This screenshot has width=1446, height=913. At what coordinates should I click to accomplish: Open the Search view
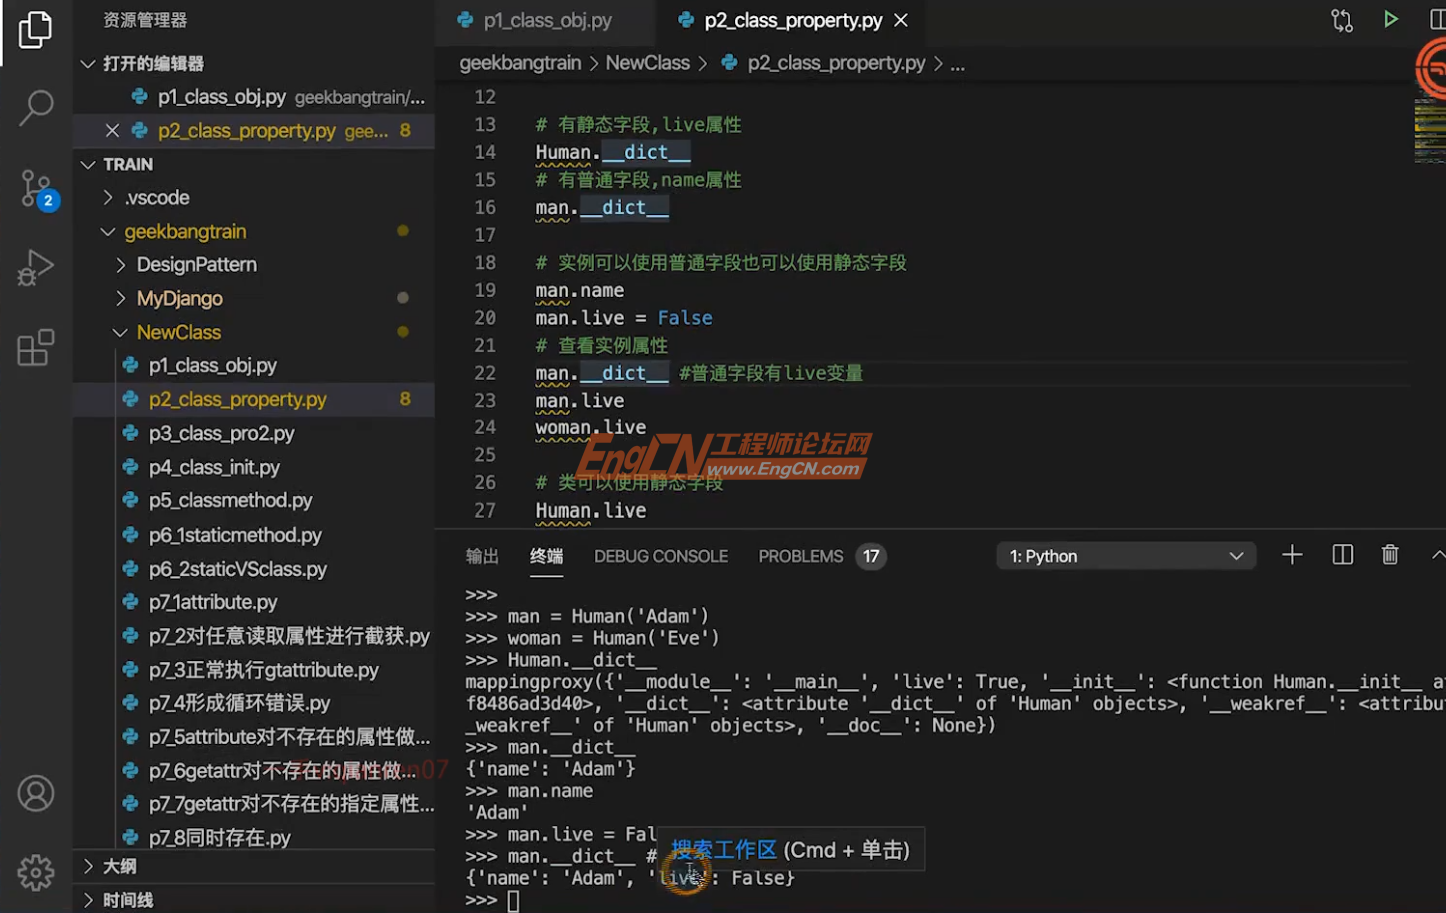point(36,106)
